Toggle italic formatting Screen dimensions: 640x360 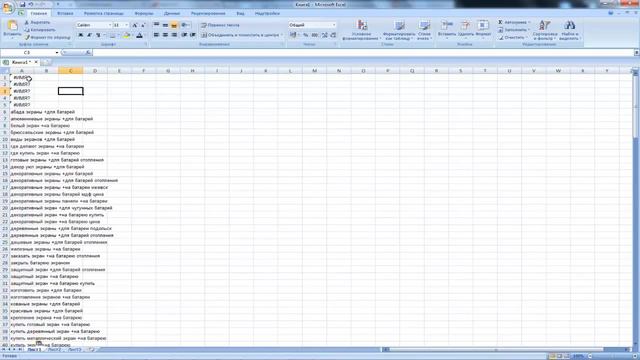(x=89, y=36)
